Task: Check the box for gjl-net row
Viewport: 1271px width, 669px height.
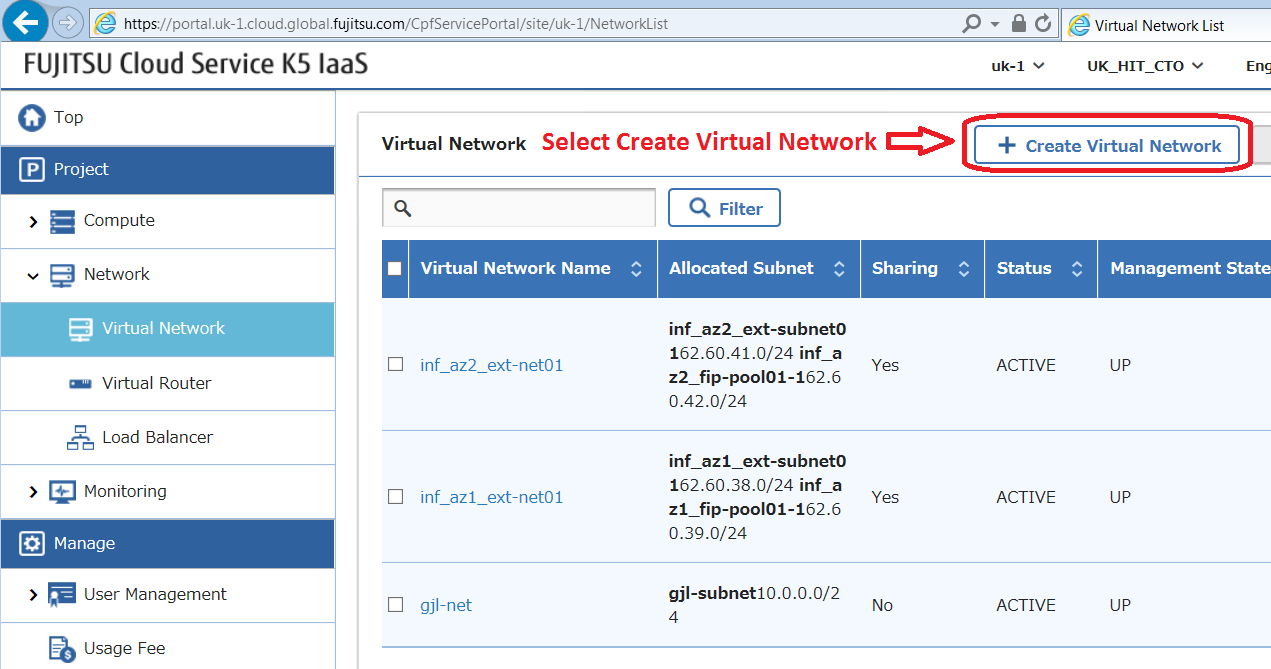Action: pyautogui.click(x=395, y=605)
